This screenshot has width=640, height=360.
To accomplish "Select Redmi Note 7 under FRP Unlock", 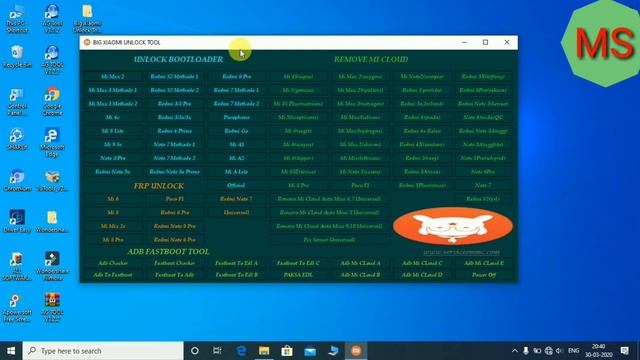I will tap(236, 199).
